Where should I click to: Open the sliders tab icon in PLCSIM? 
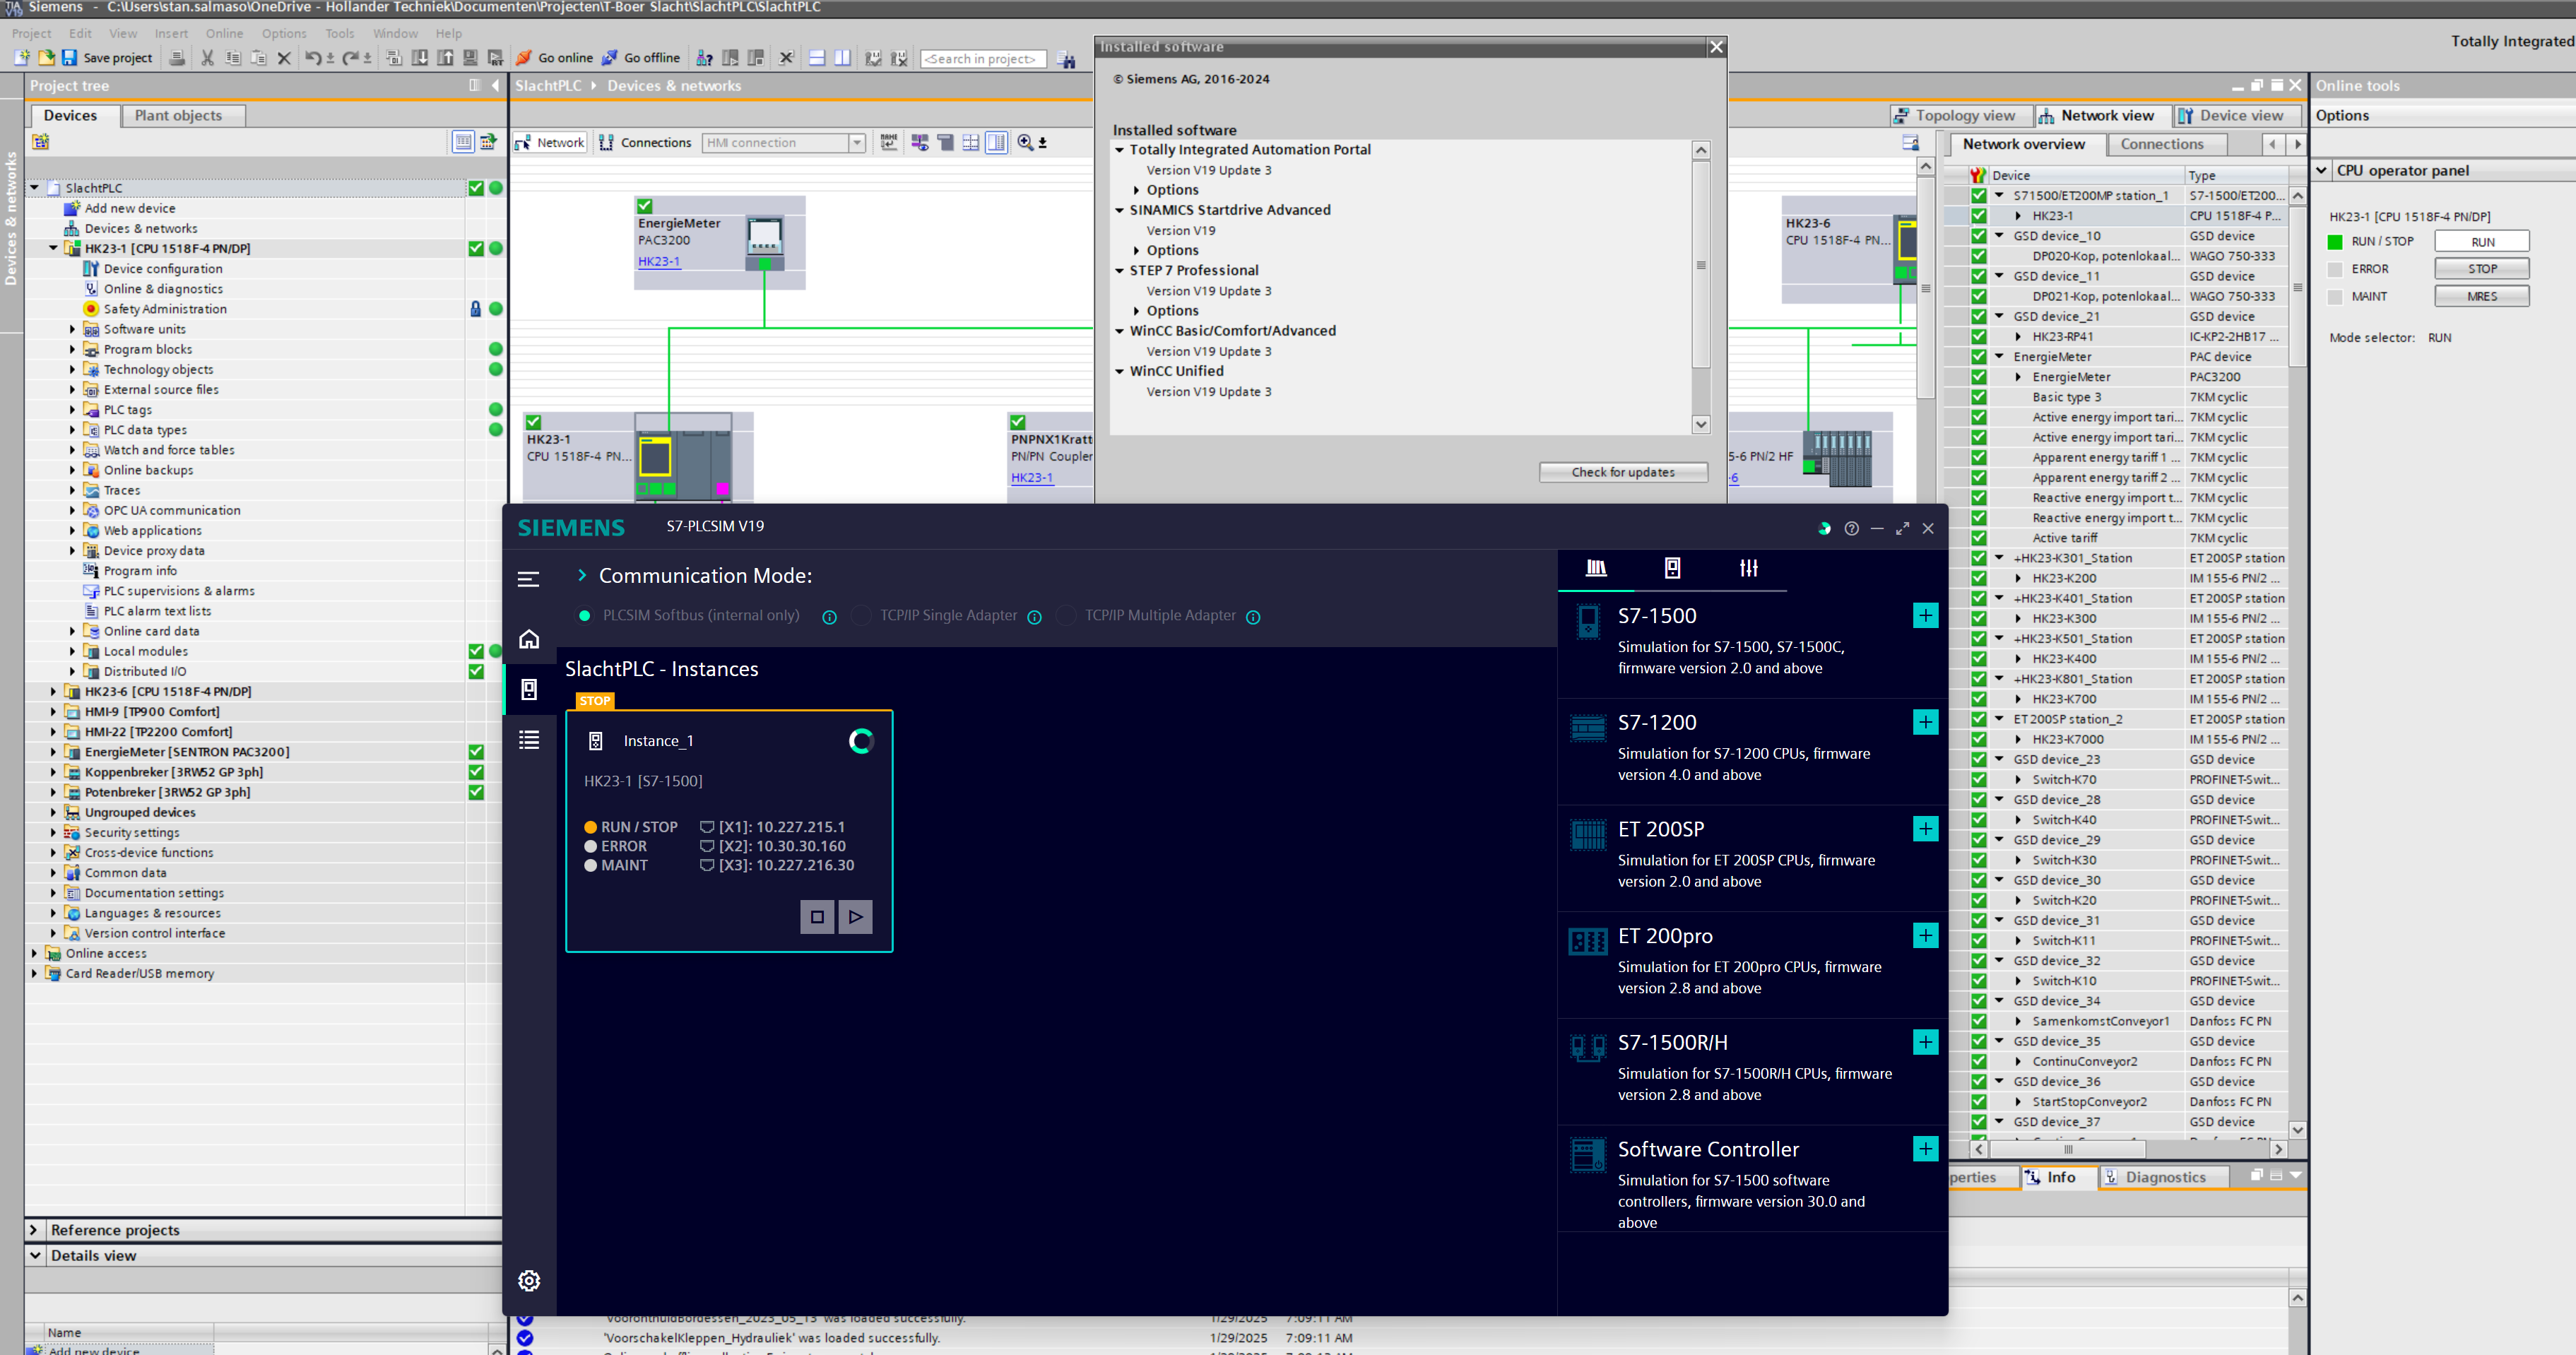pyautogui.click(x=1748, y=568)
